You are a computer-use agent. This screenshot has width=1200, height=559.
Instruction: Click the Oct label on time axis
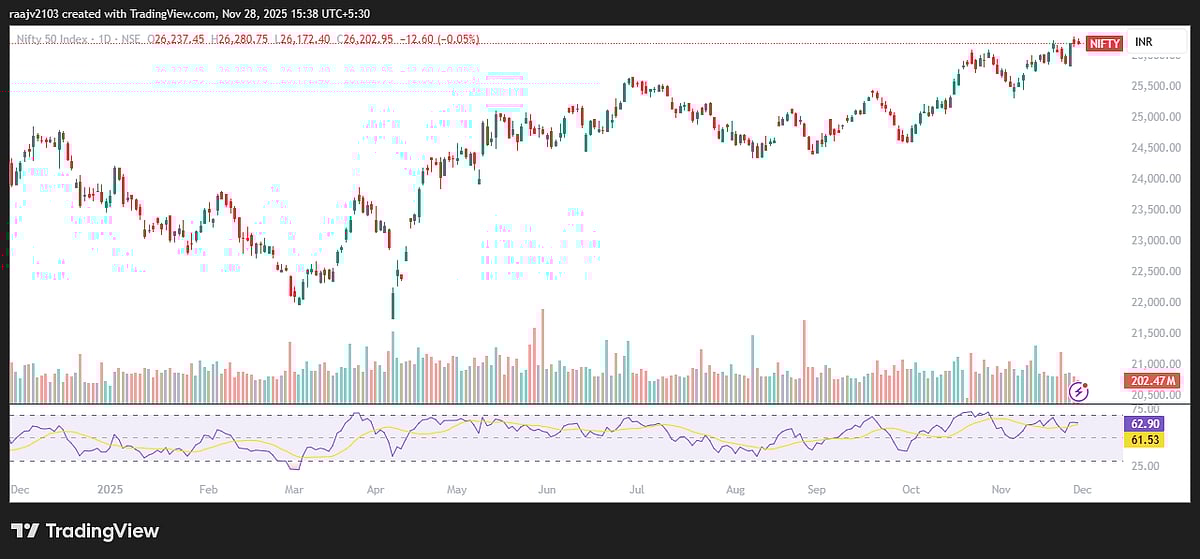(911, 491)
